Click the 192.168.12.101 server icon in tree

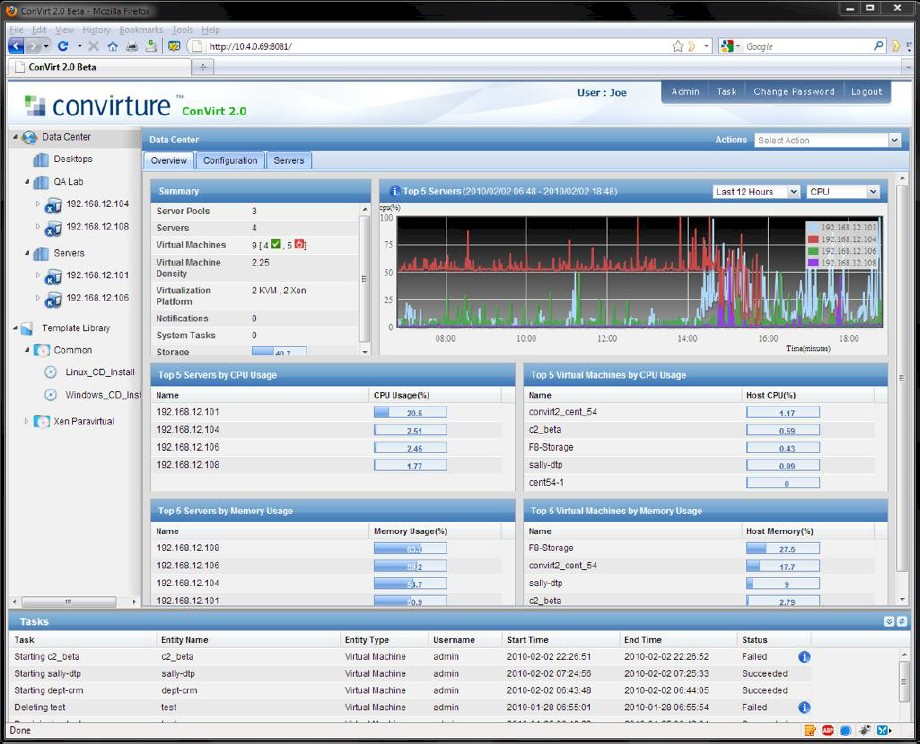pyautogui.click(x=53, y=276)
